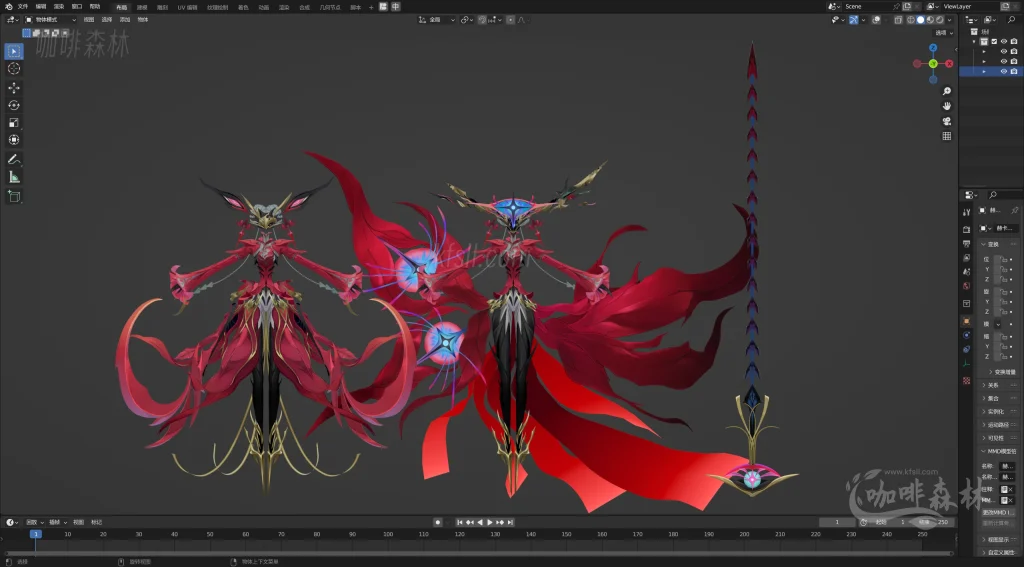Viewport: 1024px width, 567px height.
Task: Open the Output properties tab
Action: tap(967, 244)
